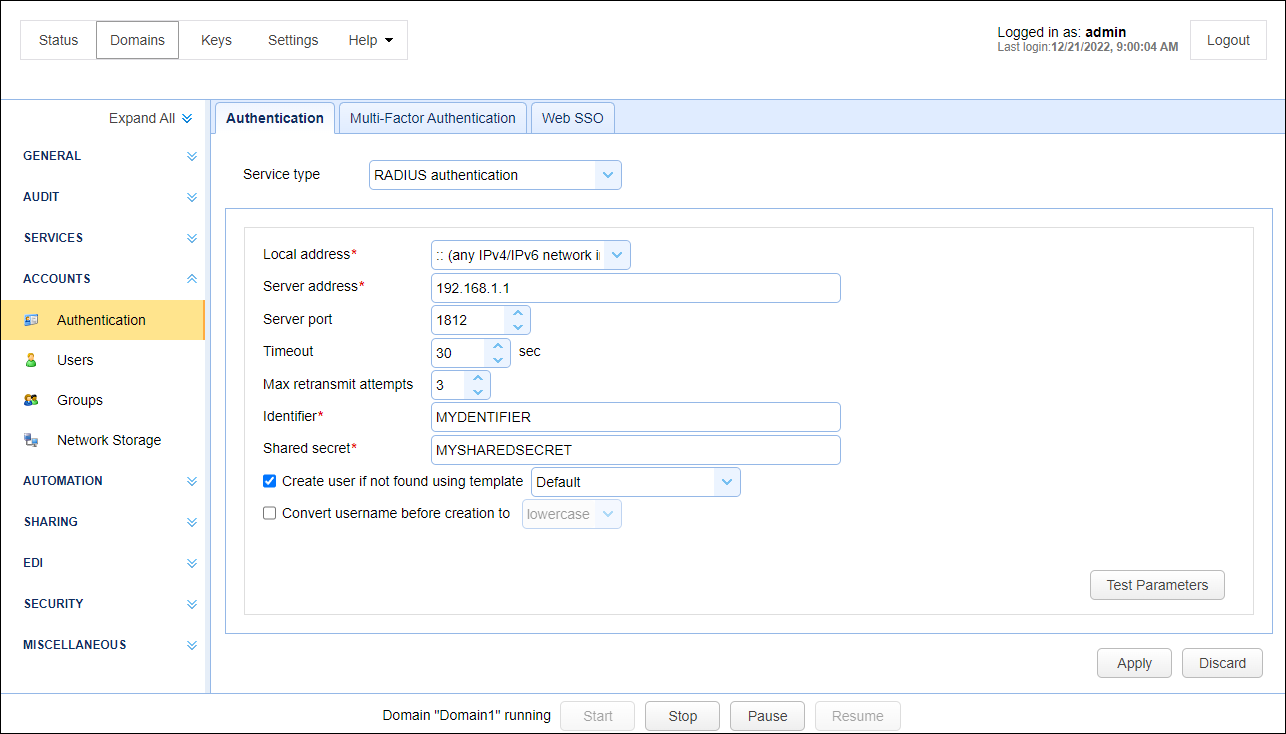Screen dimensions: 1286x734
Task: Click the Groups icon in sidebar
Action: (x=32, y=400)
